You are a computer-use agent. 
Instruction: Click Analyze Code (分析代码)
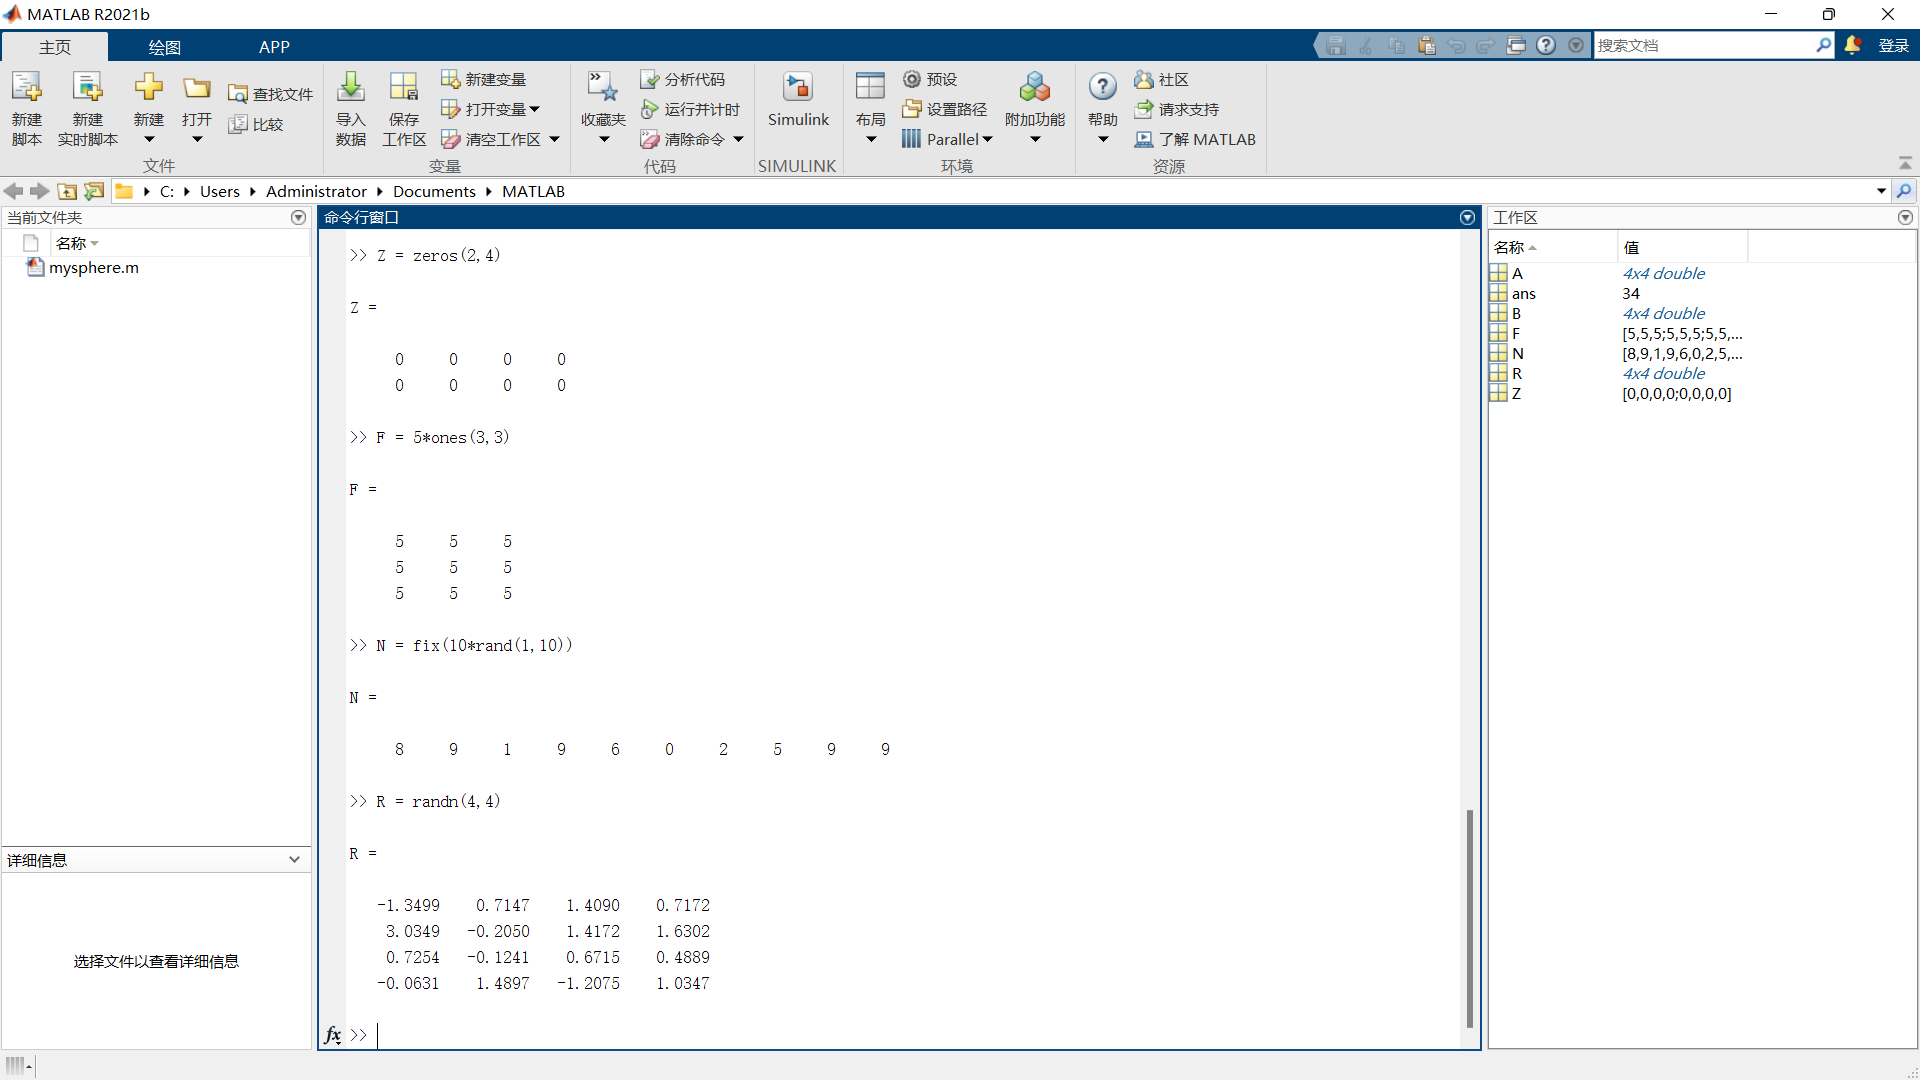[x=683, y=79]
